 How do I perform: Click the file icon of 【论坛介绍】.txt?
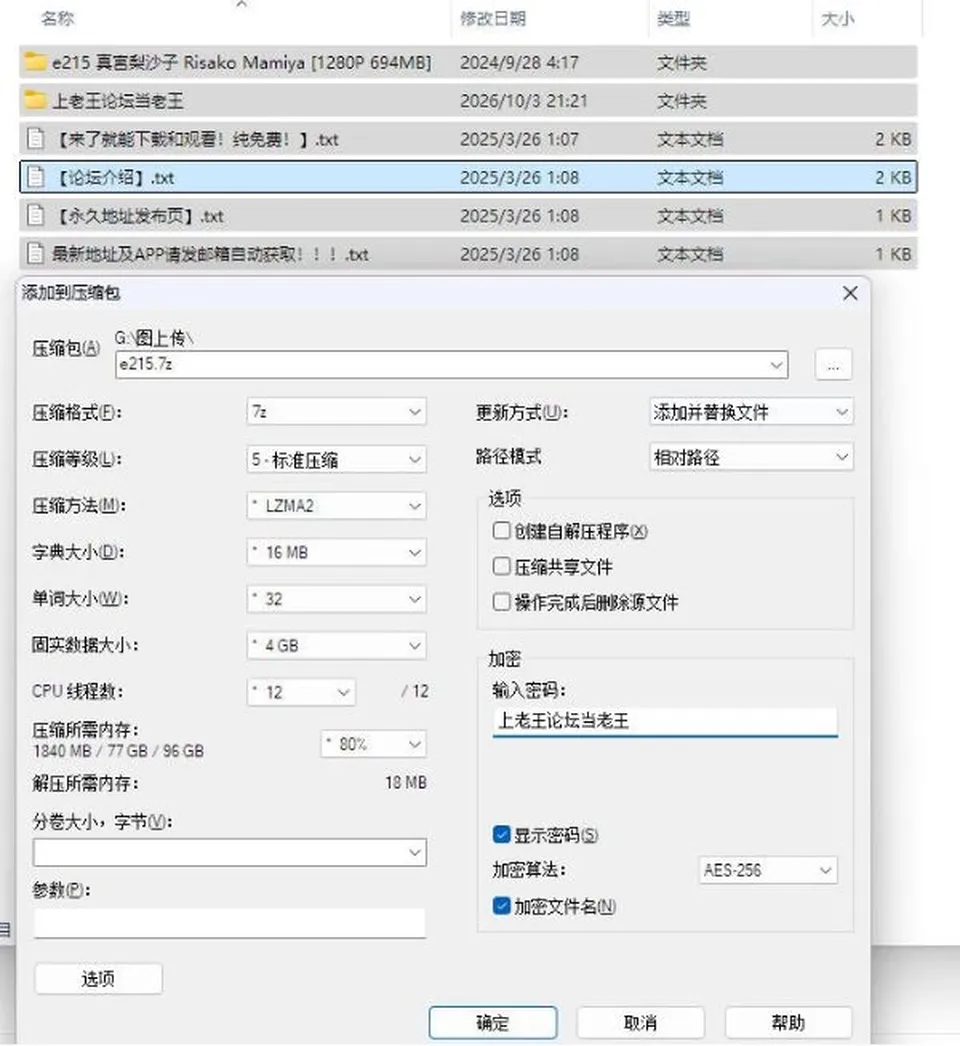(x=35, y=177)
